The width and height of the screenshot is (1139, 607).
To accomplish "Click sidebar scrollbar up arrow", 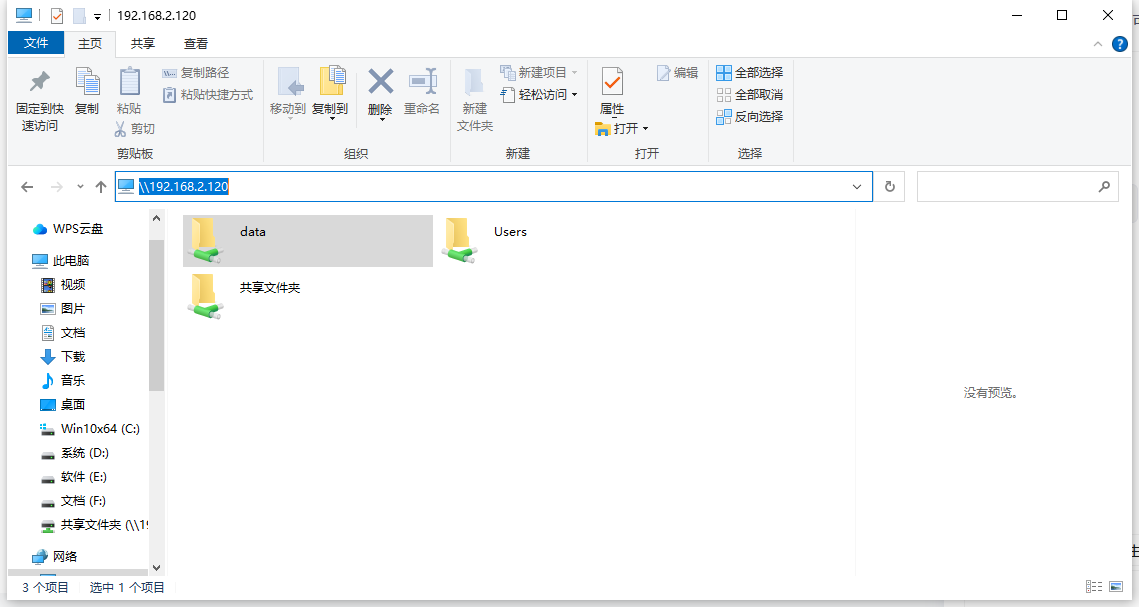I will point(156,218).
